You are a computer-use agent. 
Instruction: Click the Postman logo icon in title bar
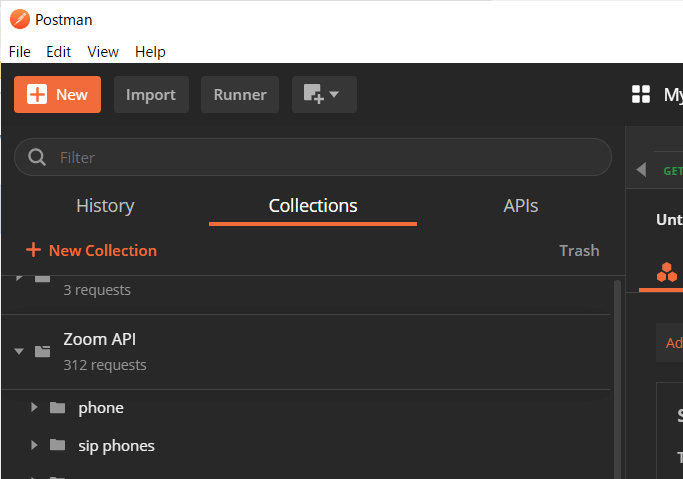20,20
